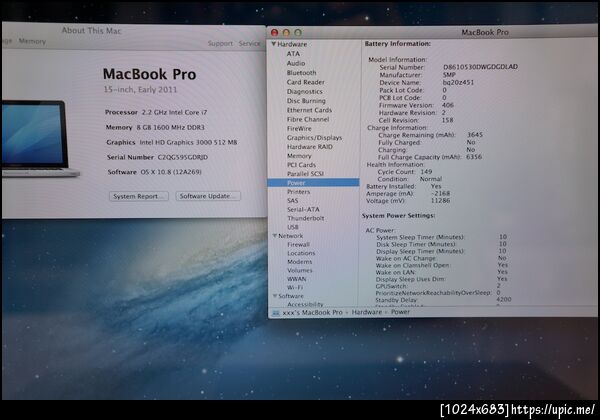The height and width of the screenshot is (420, 600).
Task: Select Audio in the sidebar
Action: [x=296, y=63]
